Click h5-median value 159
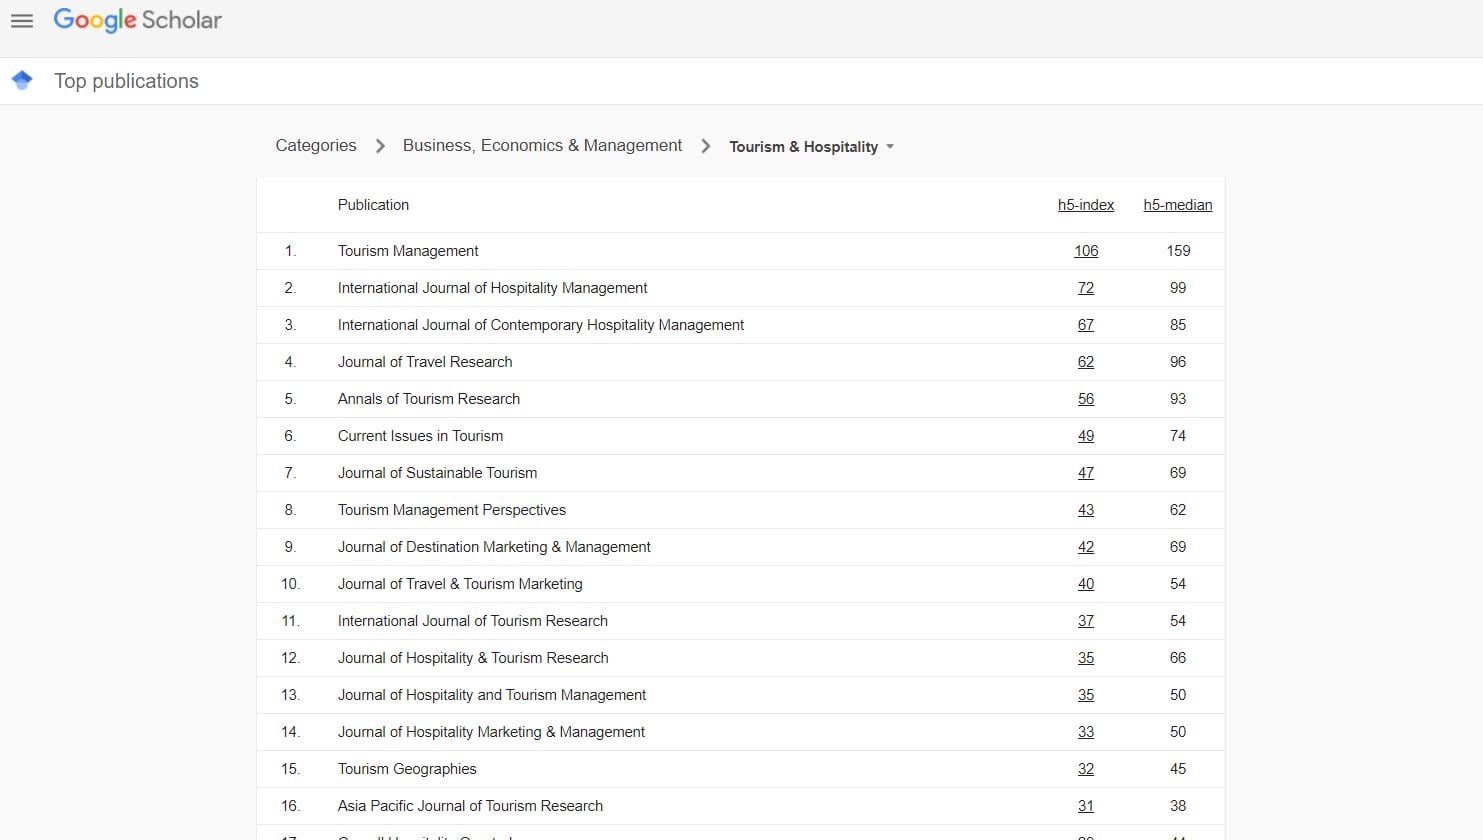1483x840 pixels. click(x=1178, y=251)
